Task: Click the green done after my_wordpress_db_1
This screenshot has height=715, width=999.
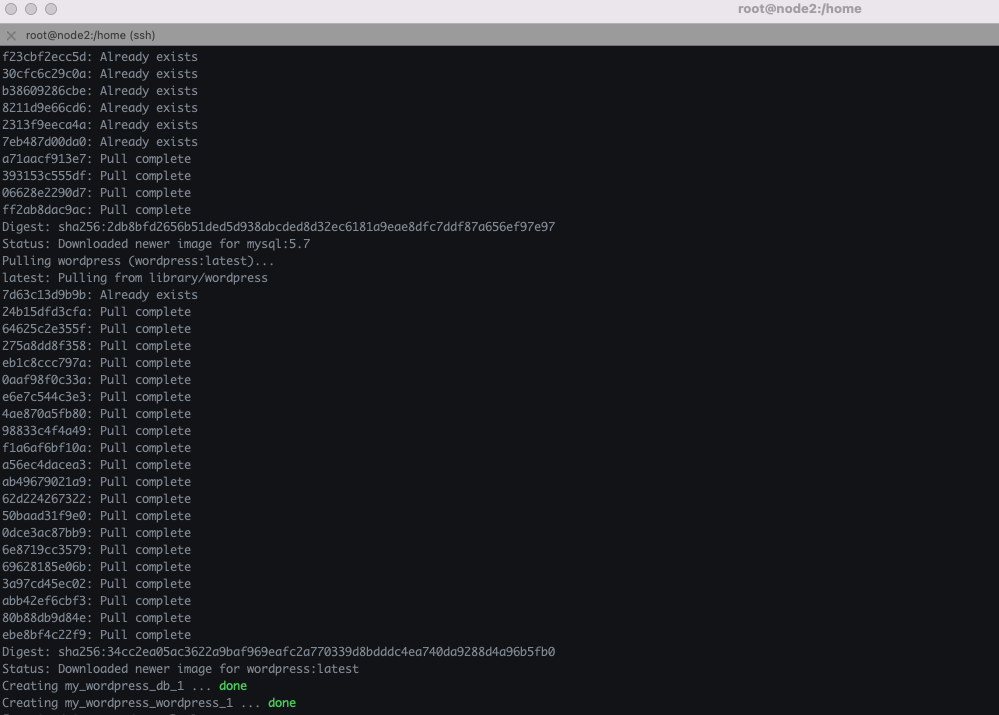Action: point(232,686)
